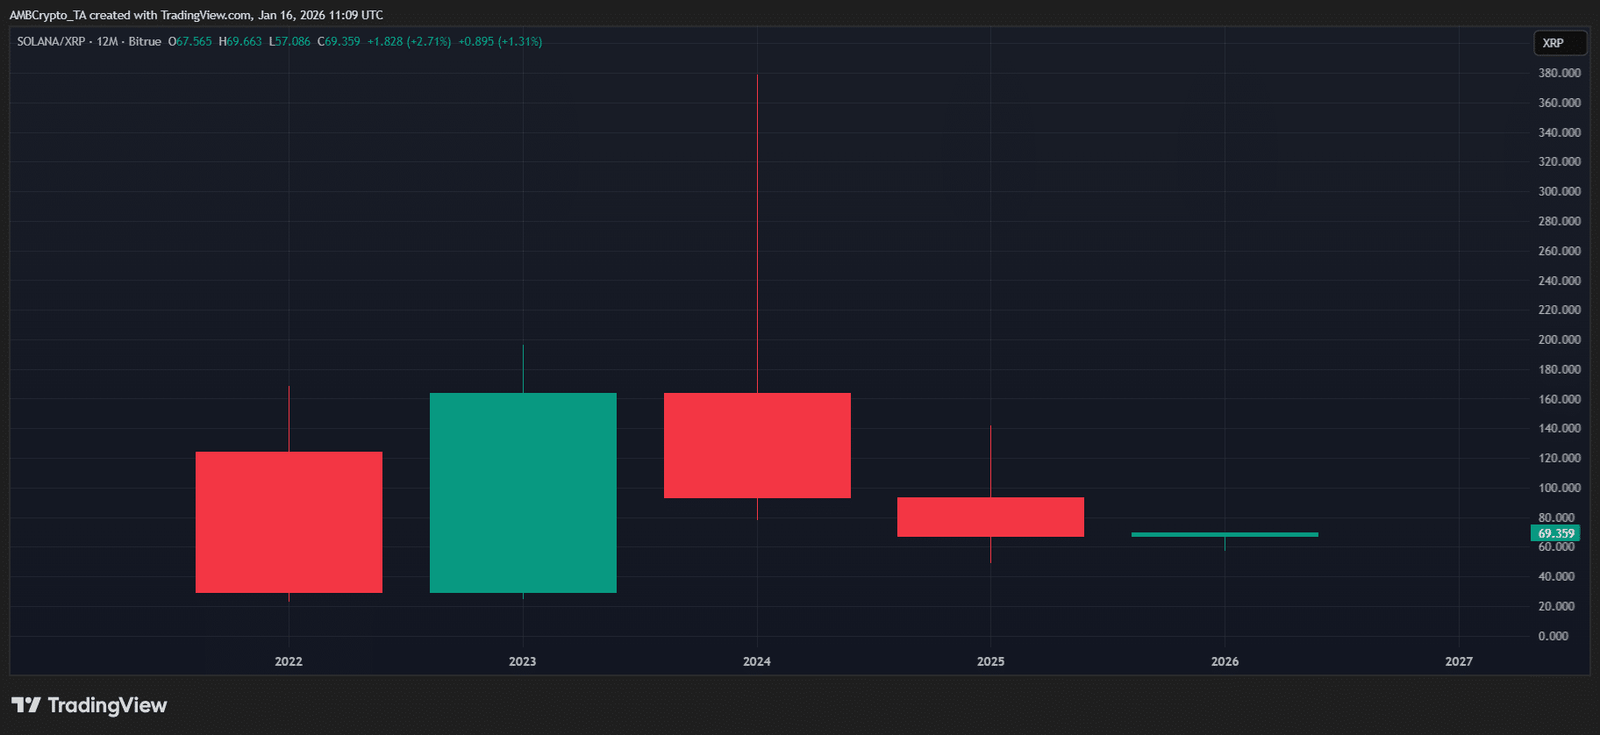1600x735 pixels.
Task: Select the thin green 2026 candle
Action: (x=1224, y=535)
